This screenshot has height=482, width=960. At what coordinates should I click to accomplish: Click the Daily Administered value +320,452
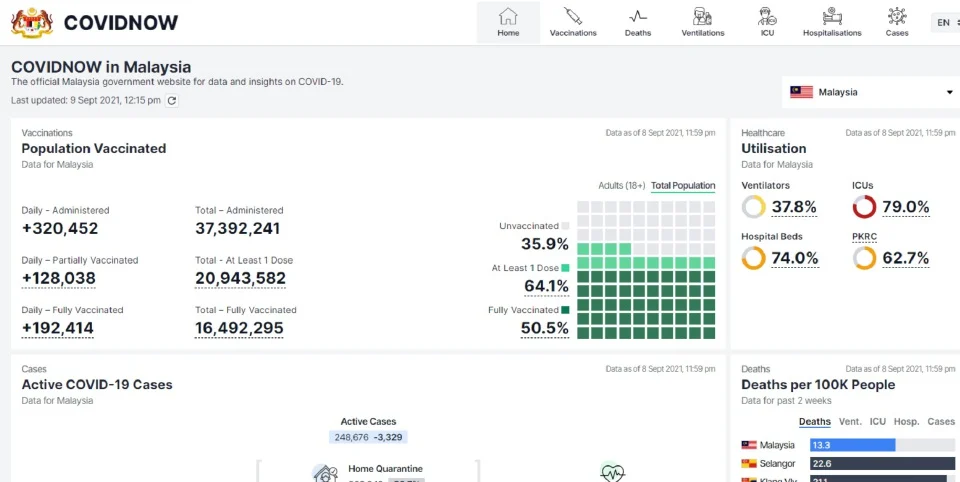[x=60, y=228]
